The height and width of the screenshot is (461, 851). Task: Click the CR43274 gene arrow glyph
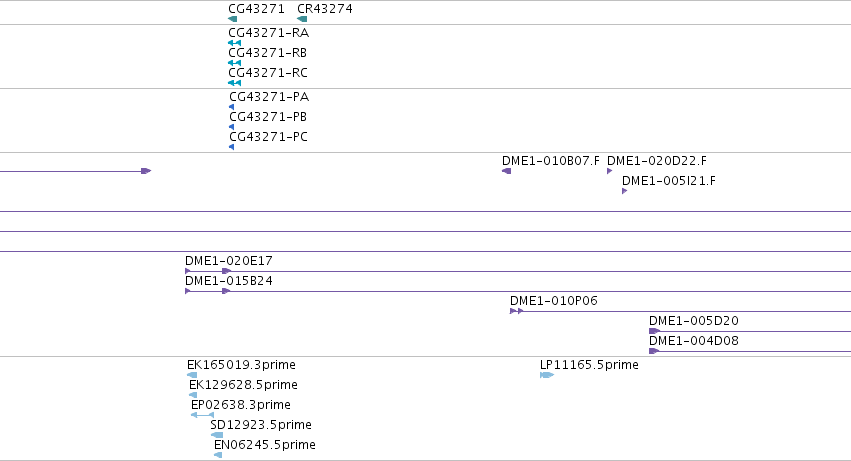[x=302, y=19]
